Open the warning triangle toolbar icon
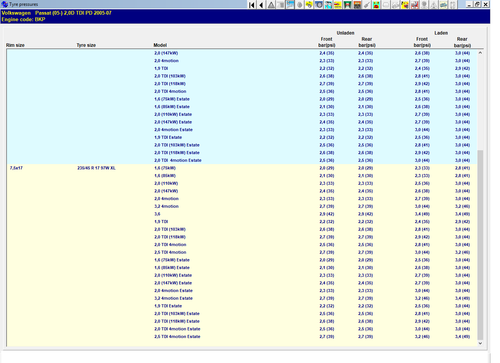This screenshot has height=363, width=500. [x=271, y=5]
